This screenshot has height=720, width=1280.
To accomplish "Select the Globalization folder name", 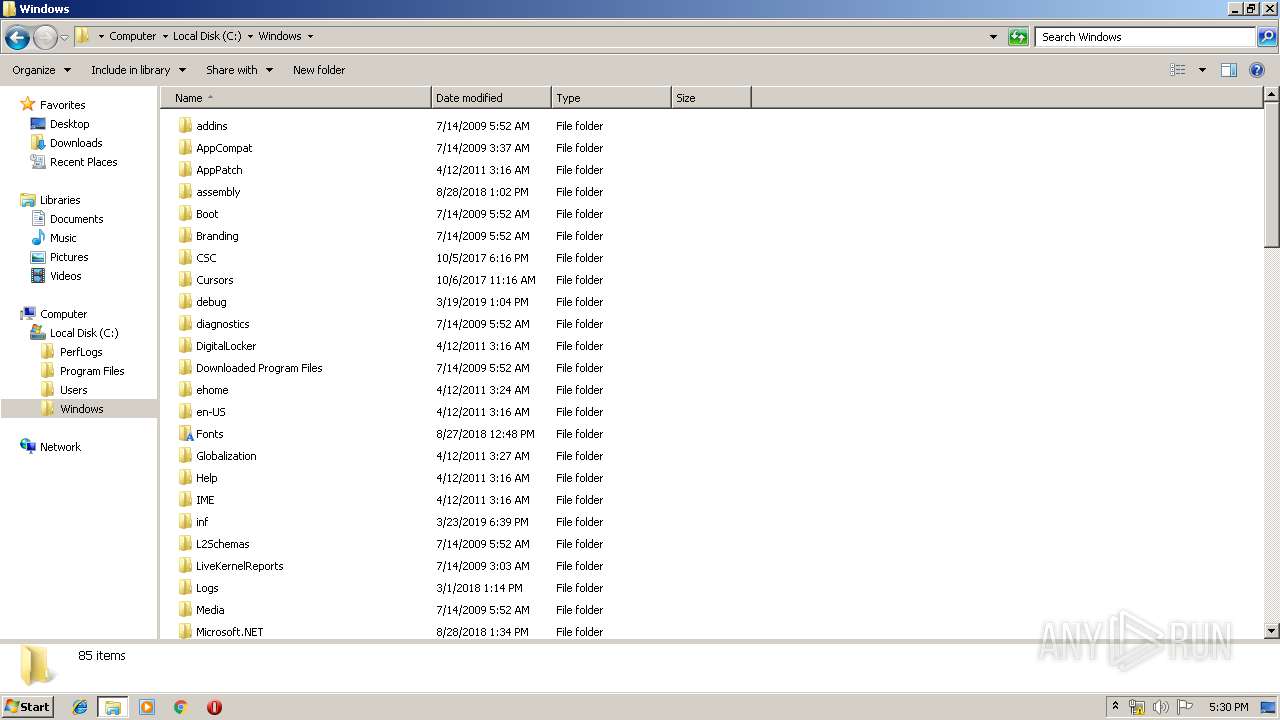I will pos(226,456).
